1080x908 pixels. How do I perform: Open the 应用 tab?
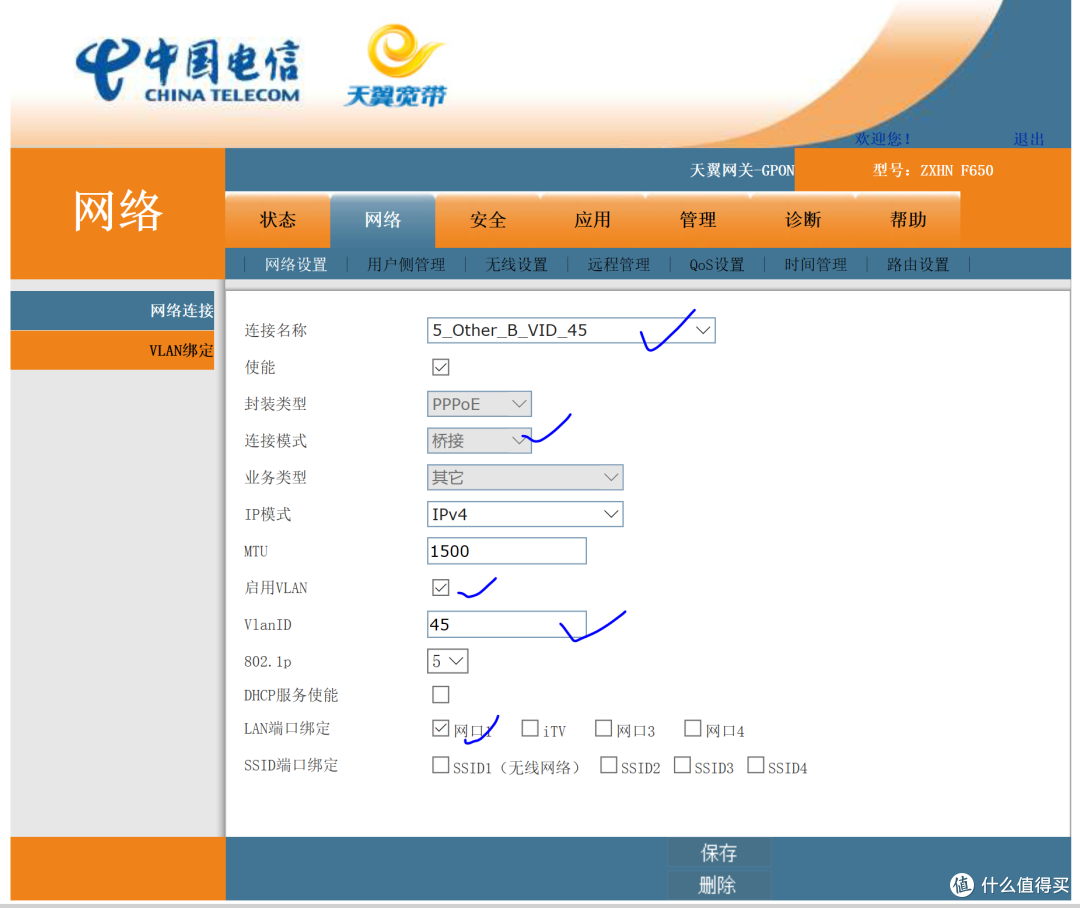pyautogui.click(x=593, y=220)
